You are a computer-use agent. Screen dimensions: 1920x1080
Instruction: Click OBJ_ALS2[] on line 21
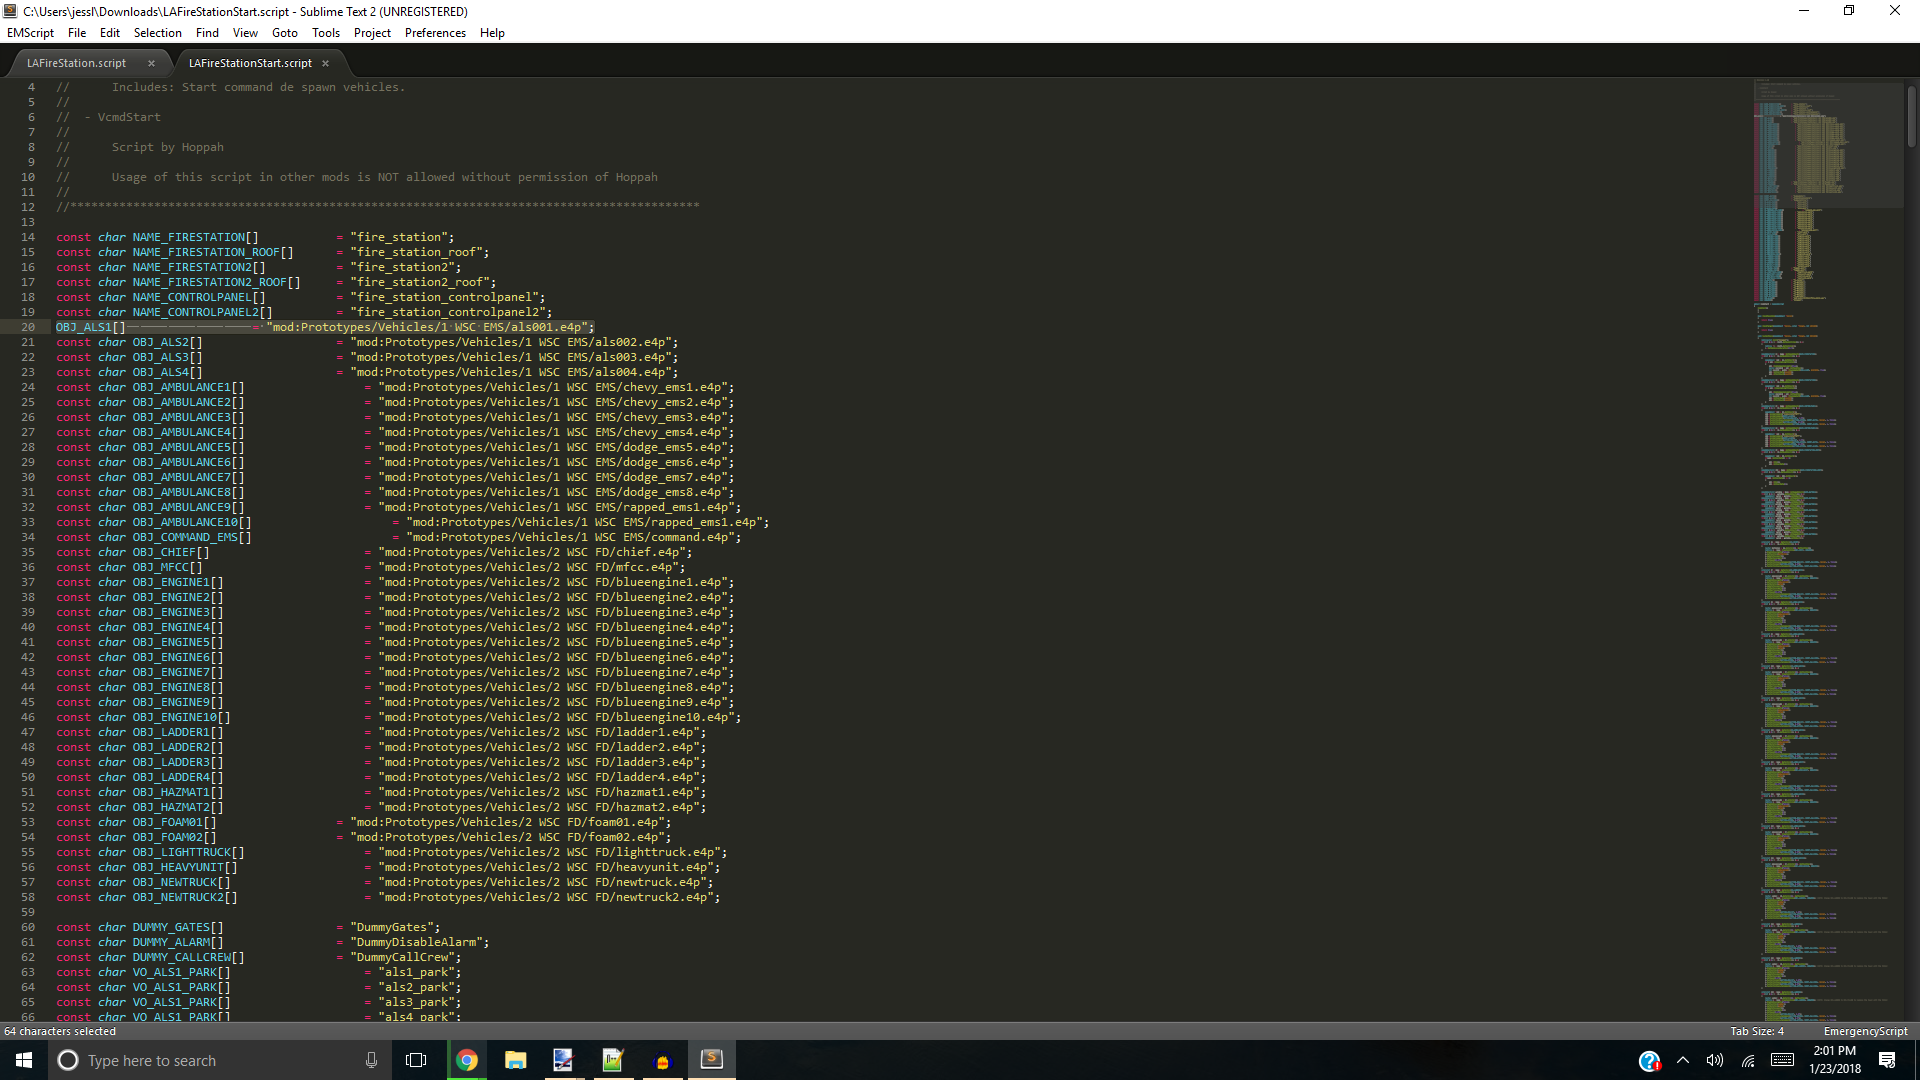(x=167, y=342)
